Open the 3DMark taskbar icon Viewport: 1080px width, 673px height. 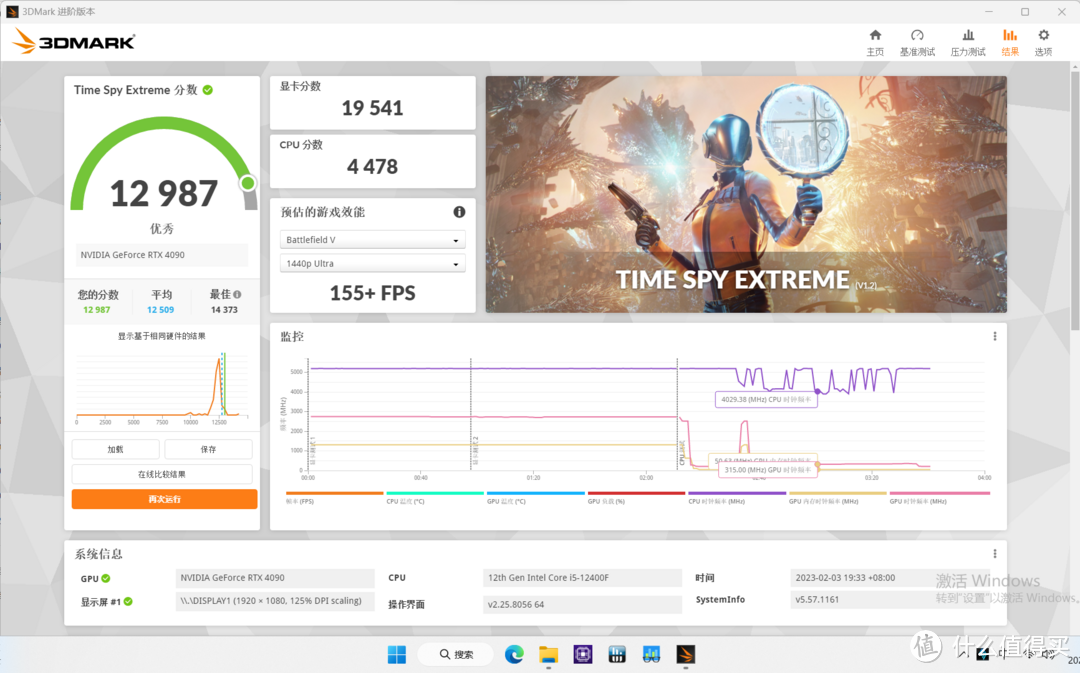[685, 654]
